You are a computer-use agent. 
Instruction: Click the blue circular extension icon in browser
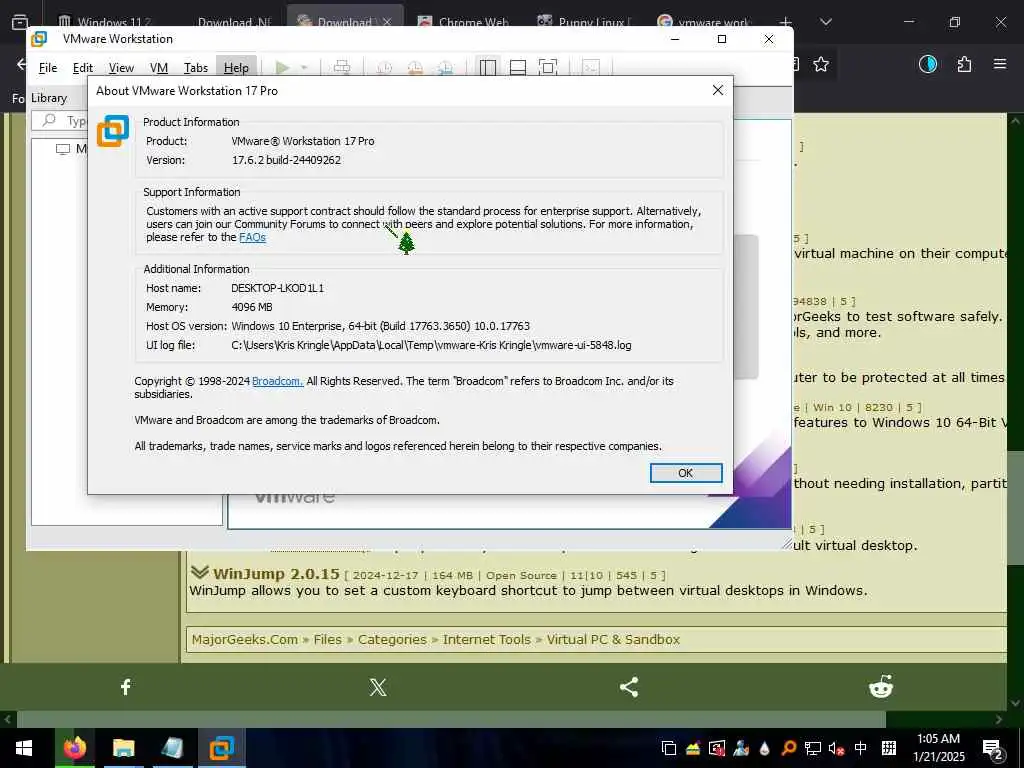point(928,64)
